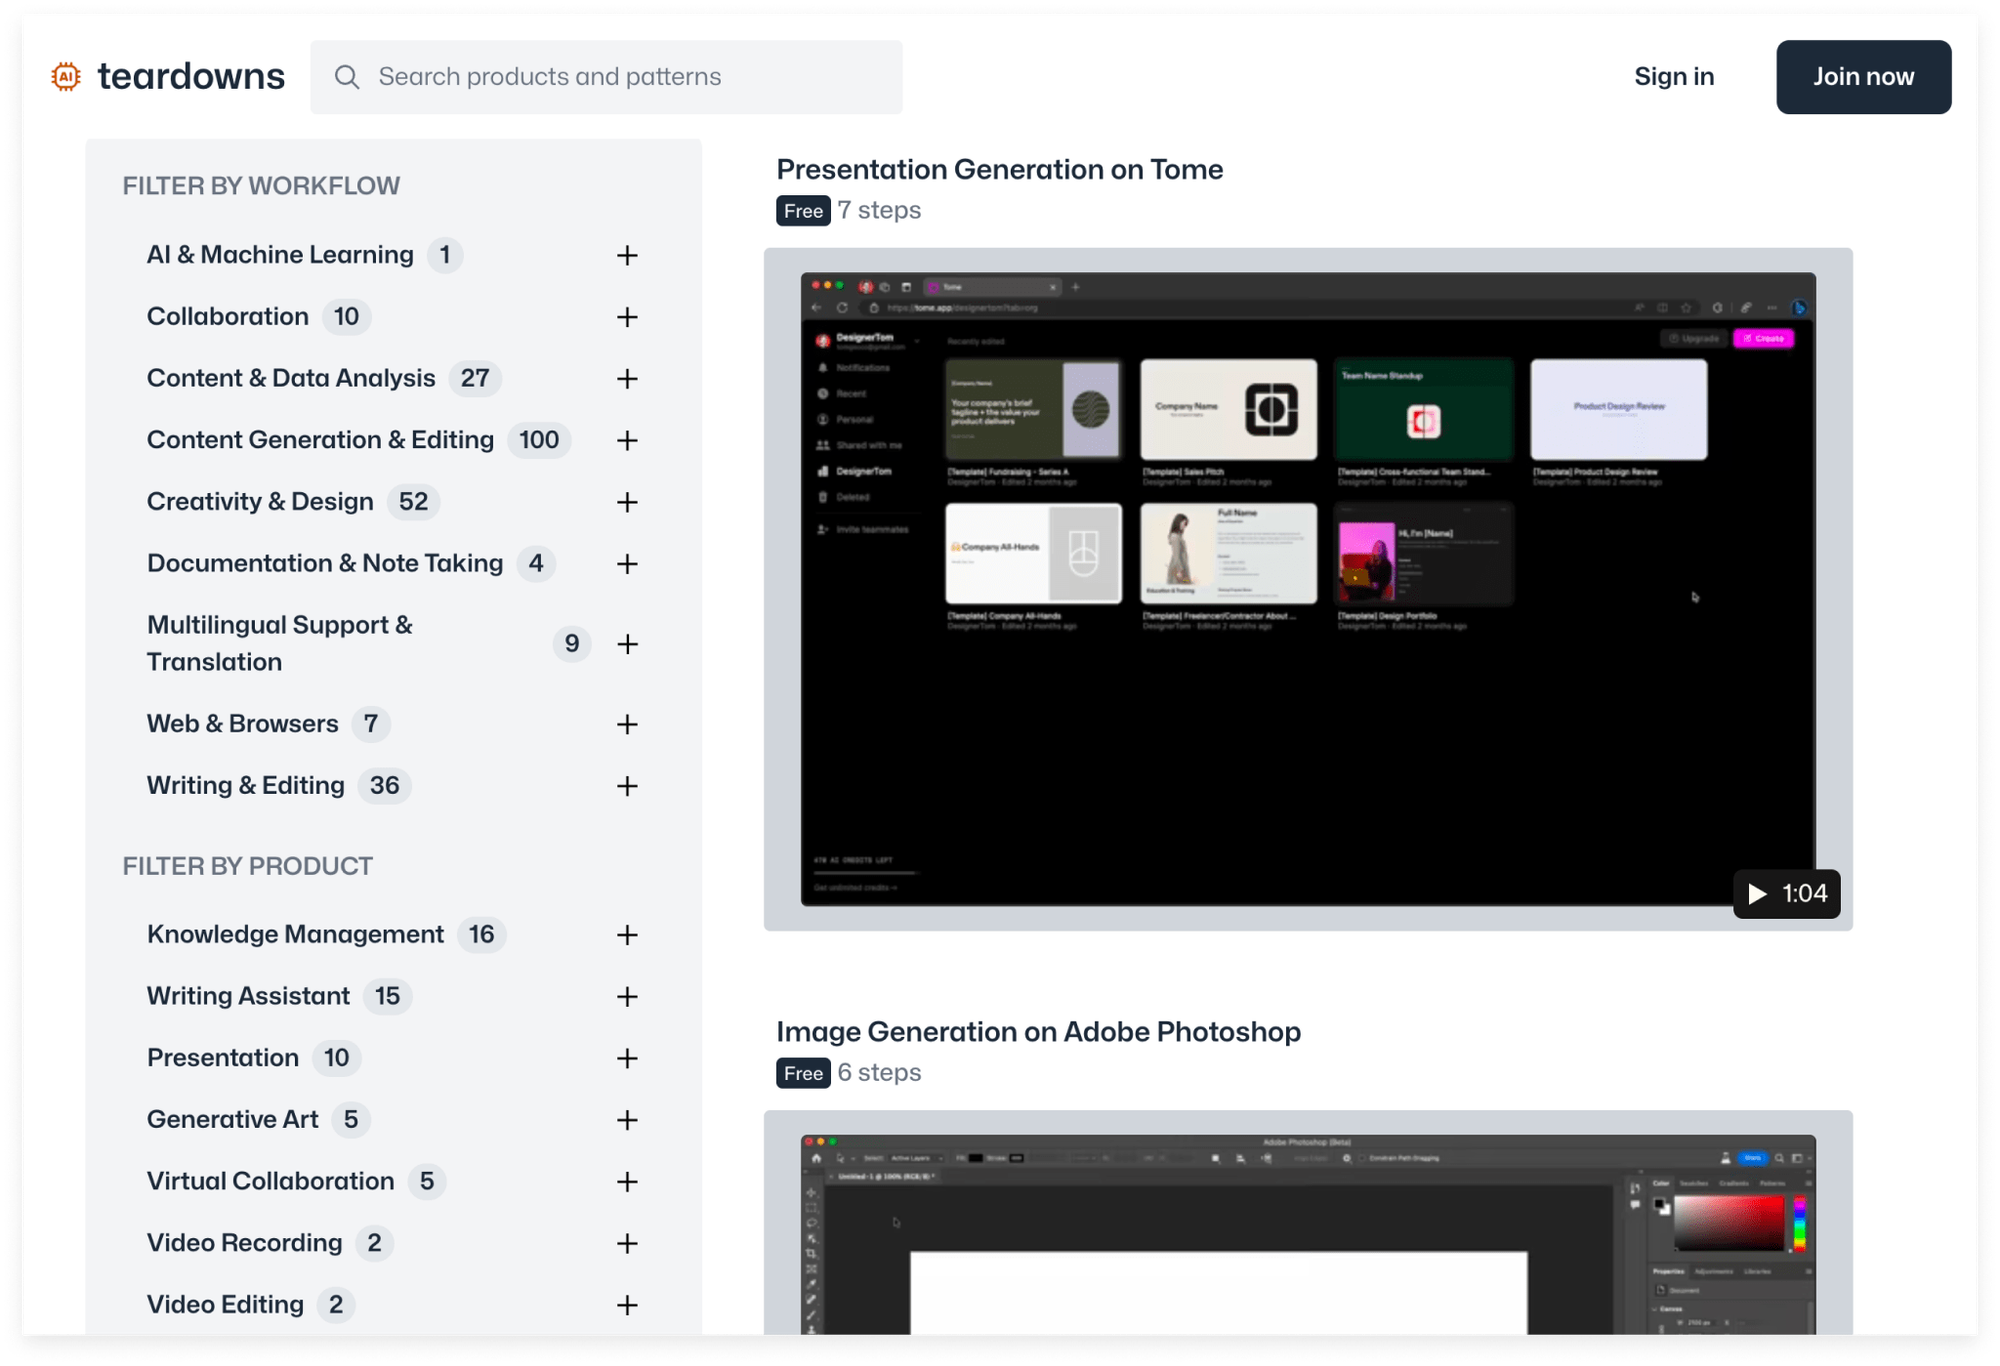Screen dimensions: 2000x1366
Task: Focus the search products and patterns field
Action: pyautogui.click(x=620, y=77)
